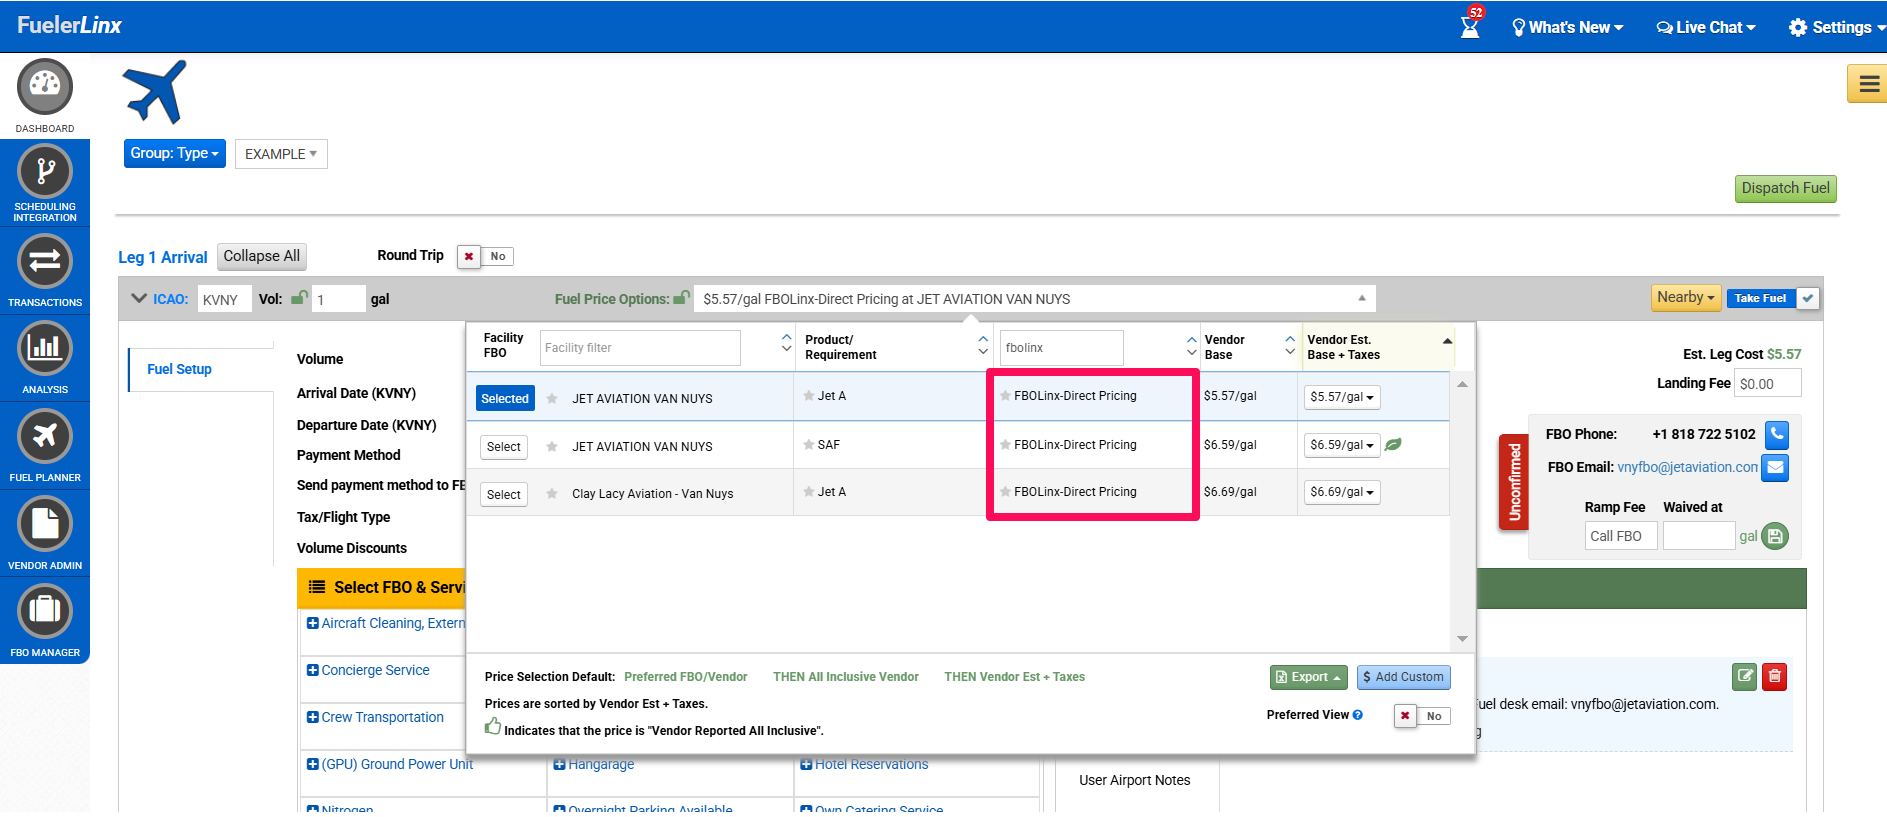The image size is (1887, 817).
Task: Click the red trash delete icon
Action: coord(1775,676)
